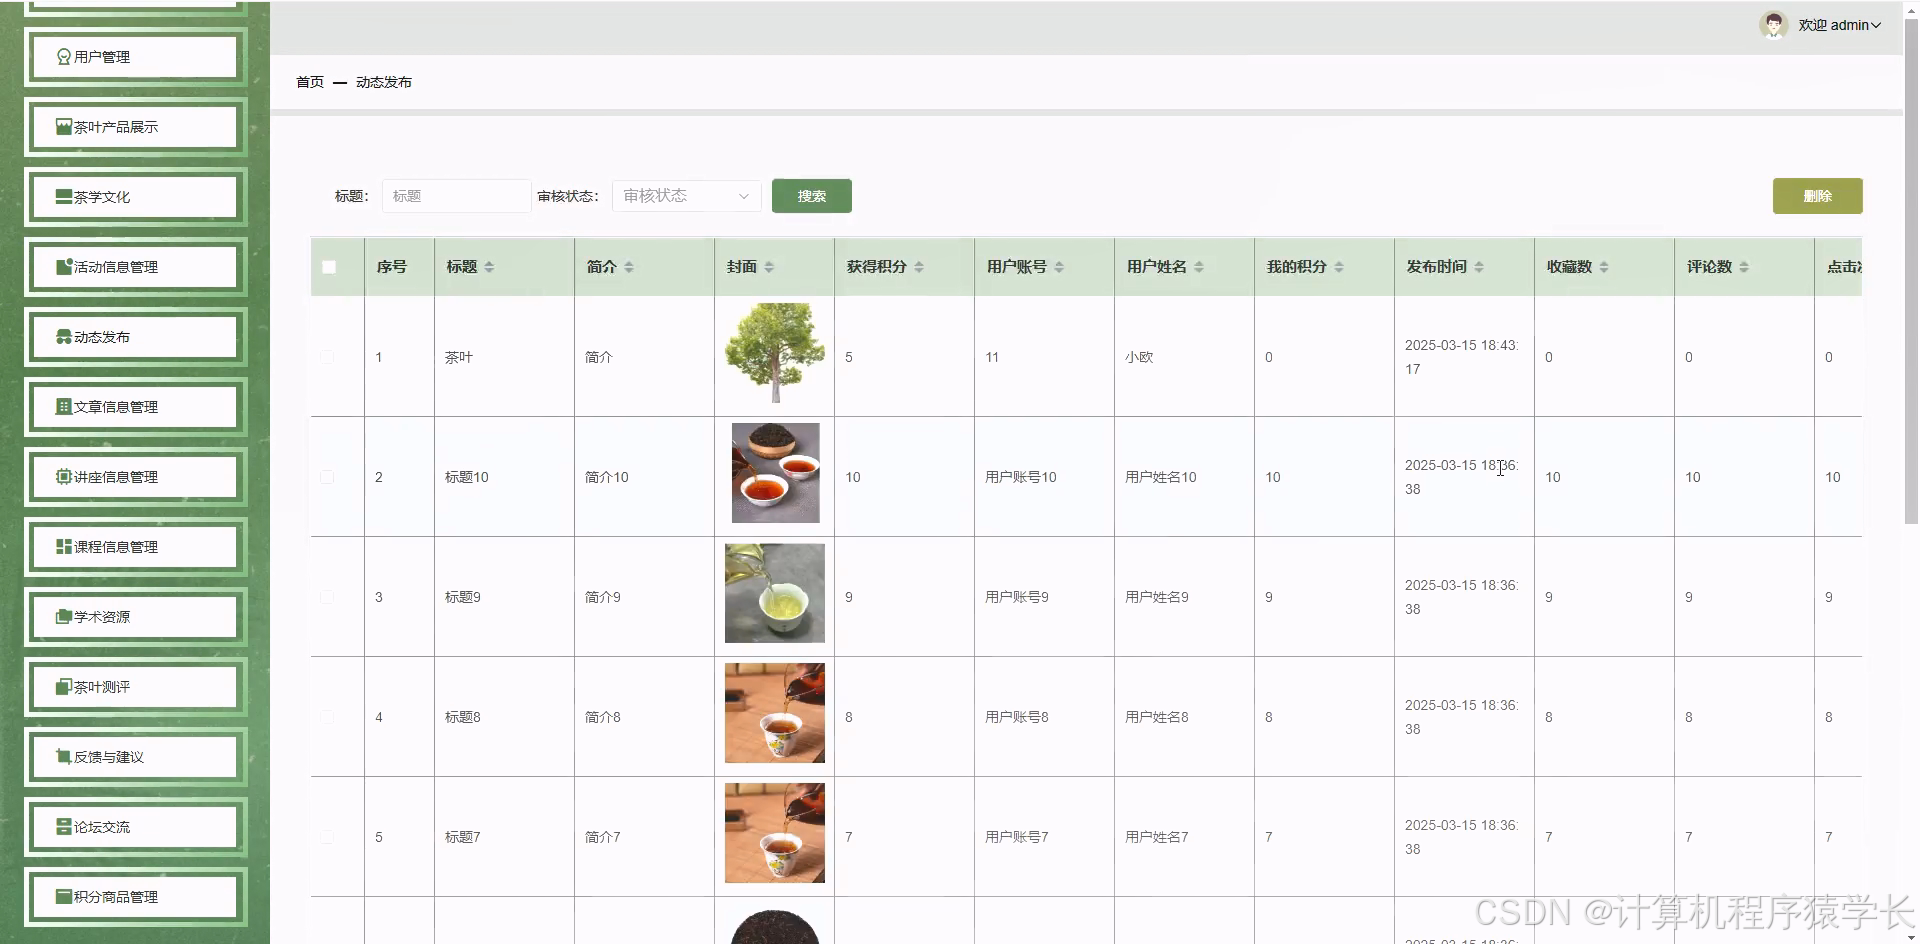Screen dimensions: 1920x944
Task: Sort table by 发布时间 column arrows
Action: (x=1479, y=267)
